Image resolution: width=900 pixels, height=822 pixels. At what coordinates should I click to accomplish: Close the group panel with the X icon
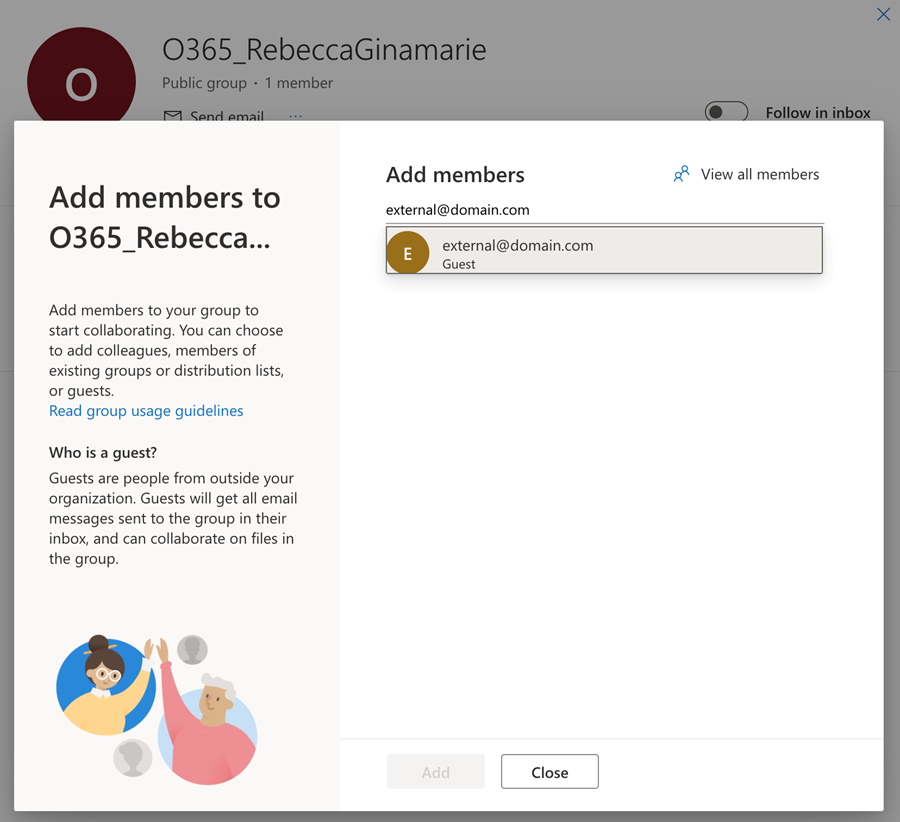click(883, 14)
